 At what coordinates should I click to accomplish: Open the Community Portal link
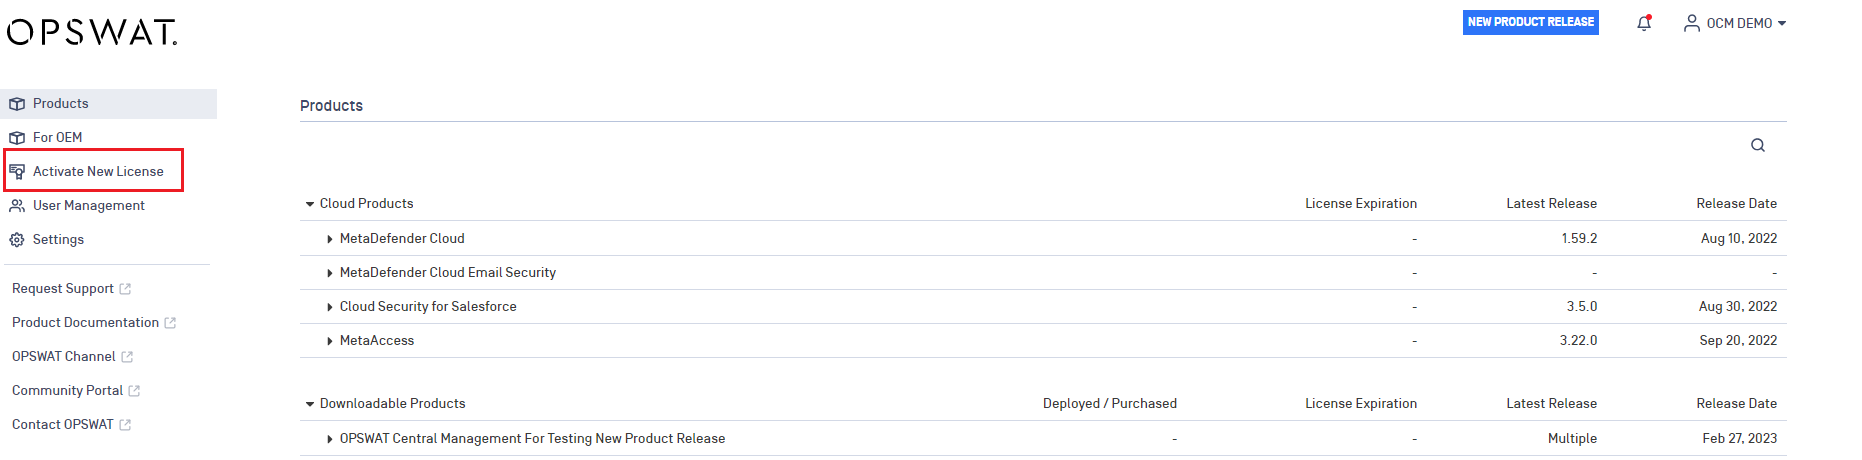[x=68, y=391]
